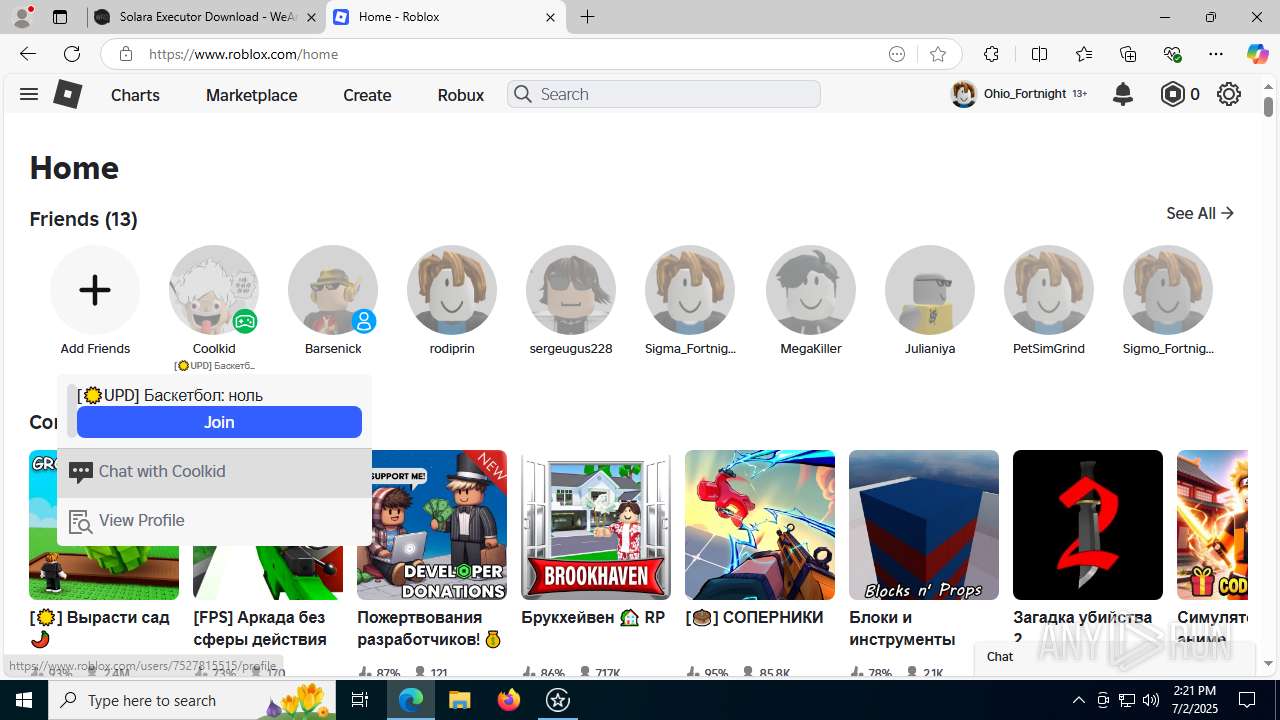The width and height of the screenshot is (1280, 720).
Task: Open the taskbar clock showing 2:21 PM
Action: [x=1194, y=700]
